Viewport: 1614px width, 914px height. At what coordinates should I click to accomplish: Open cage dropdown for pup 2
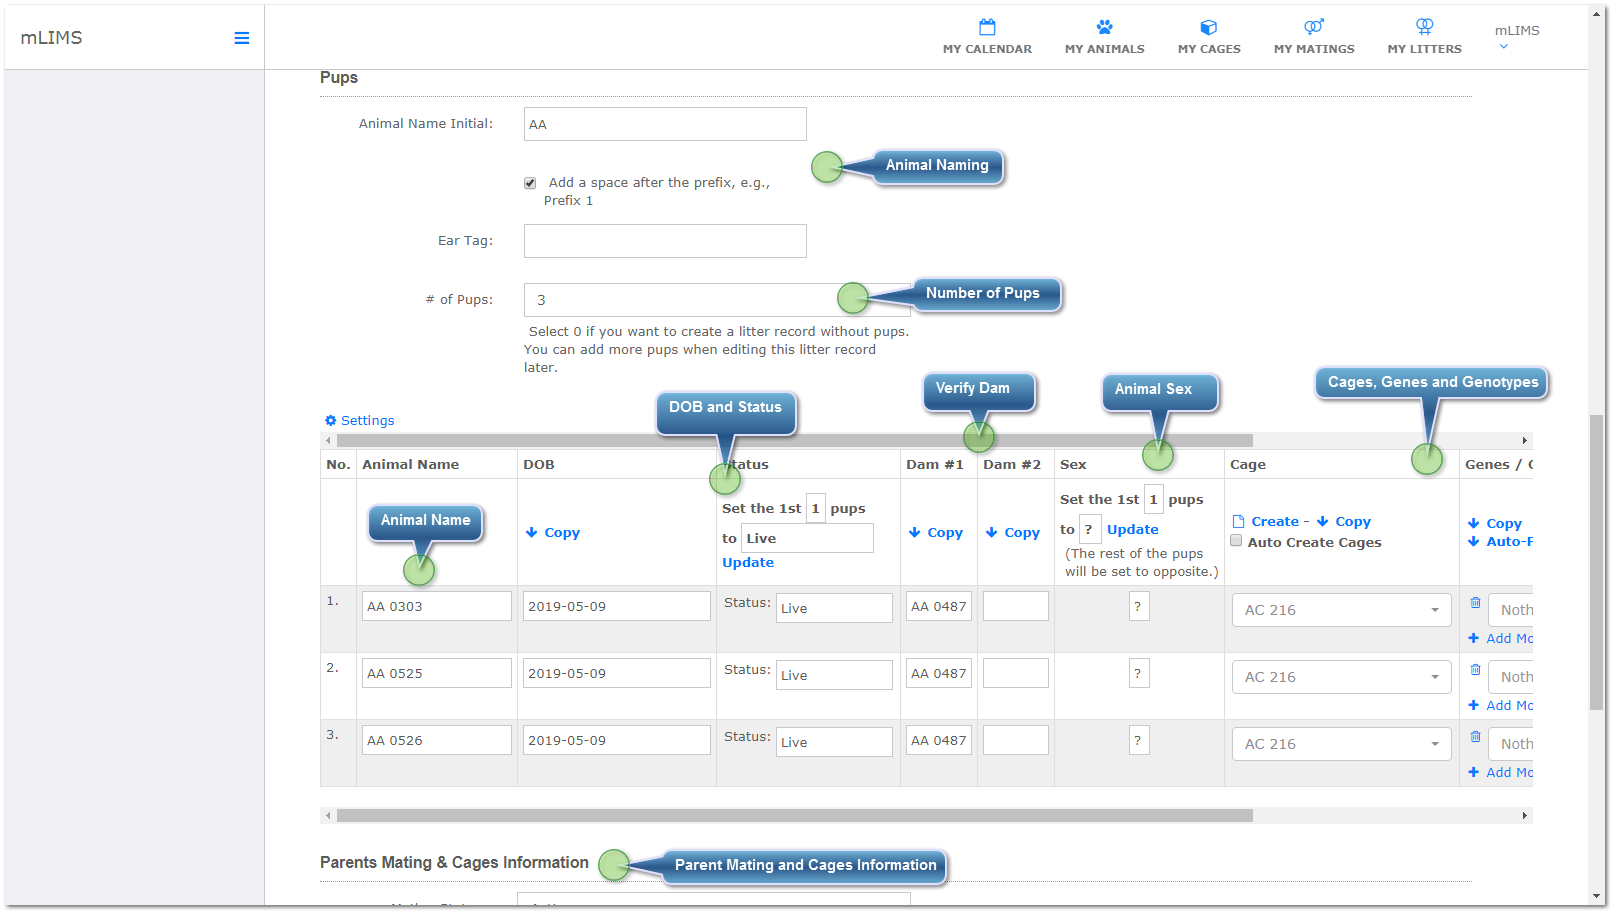1342,677
